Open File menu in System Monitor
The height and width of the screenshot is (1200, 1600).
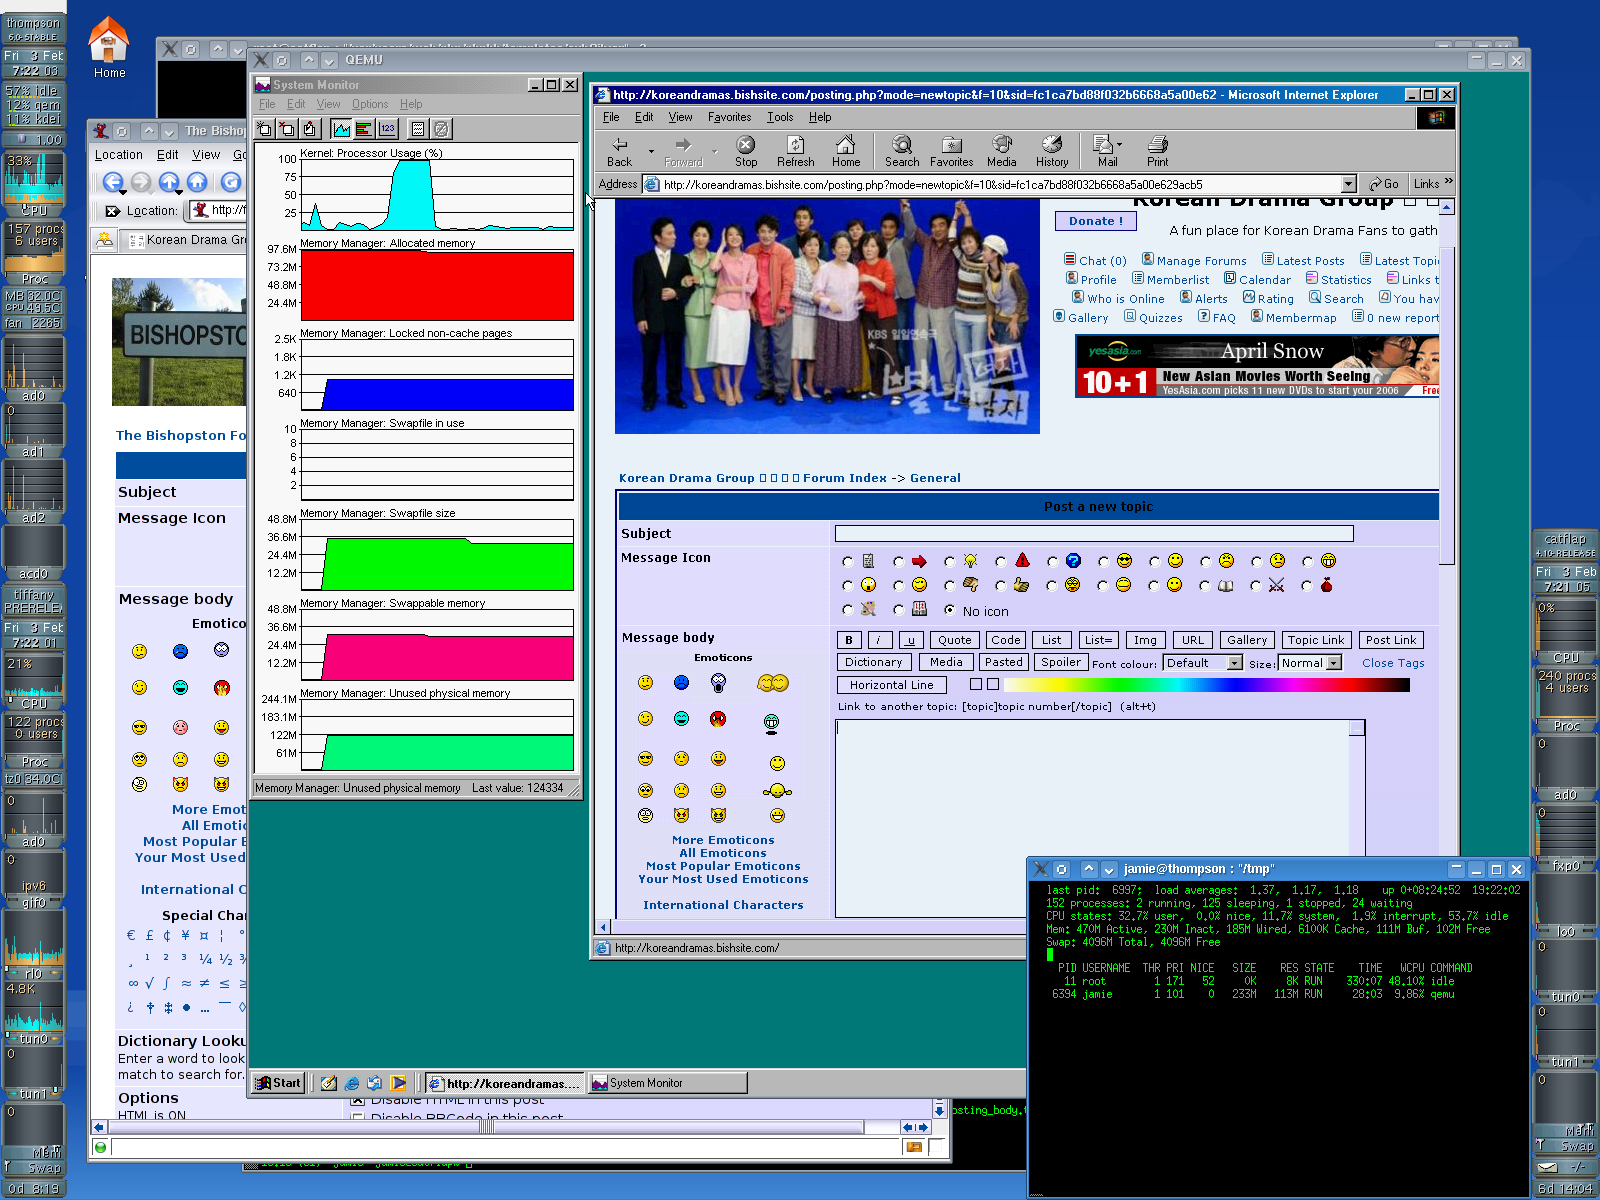[x=267, y=104]
